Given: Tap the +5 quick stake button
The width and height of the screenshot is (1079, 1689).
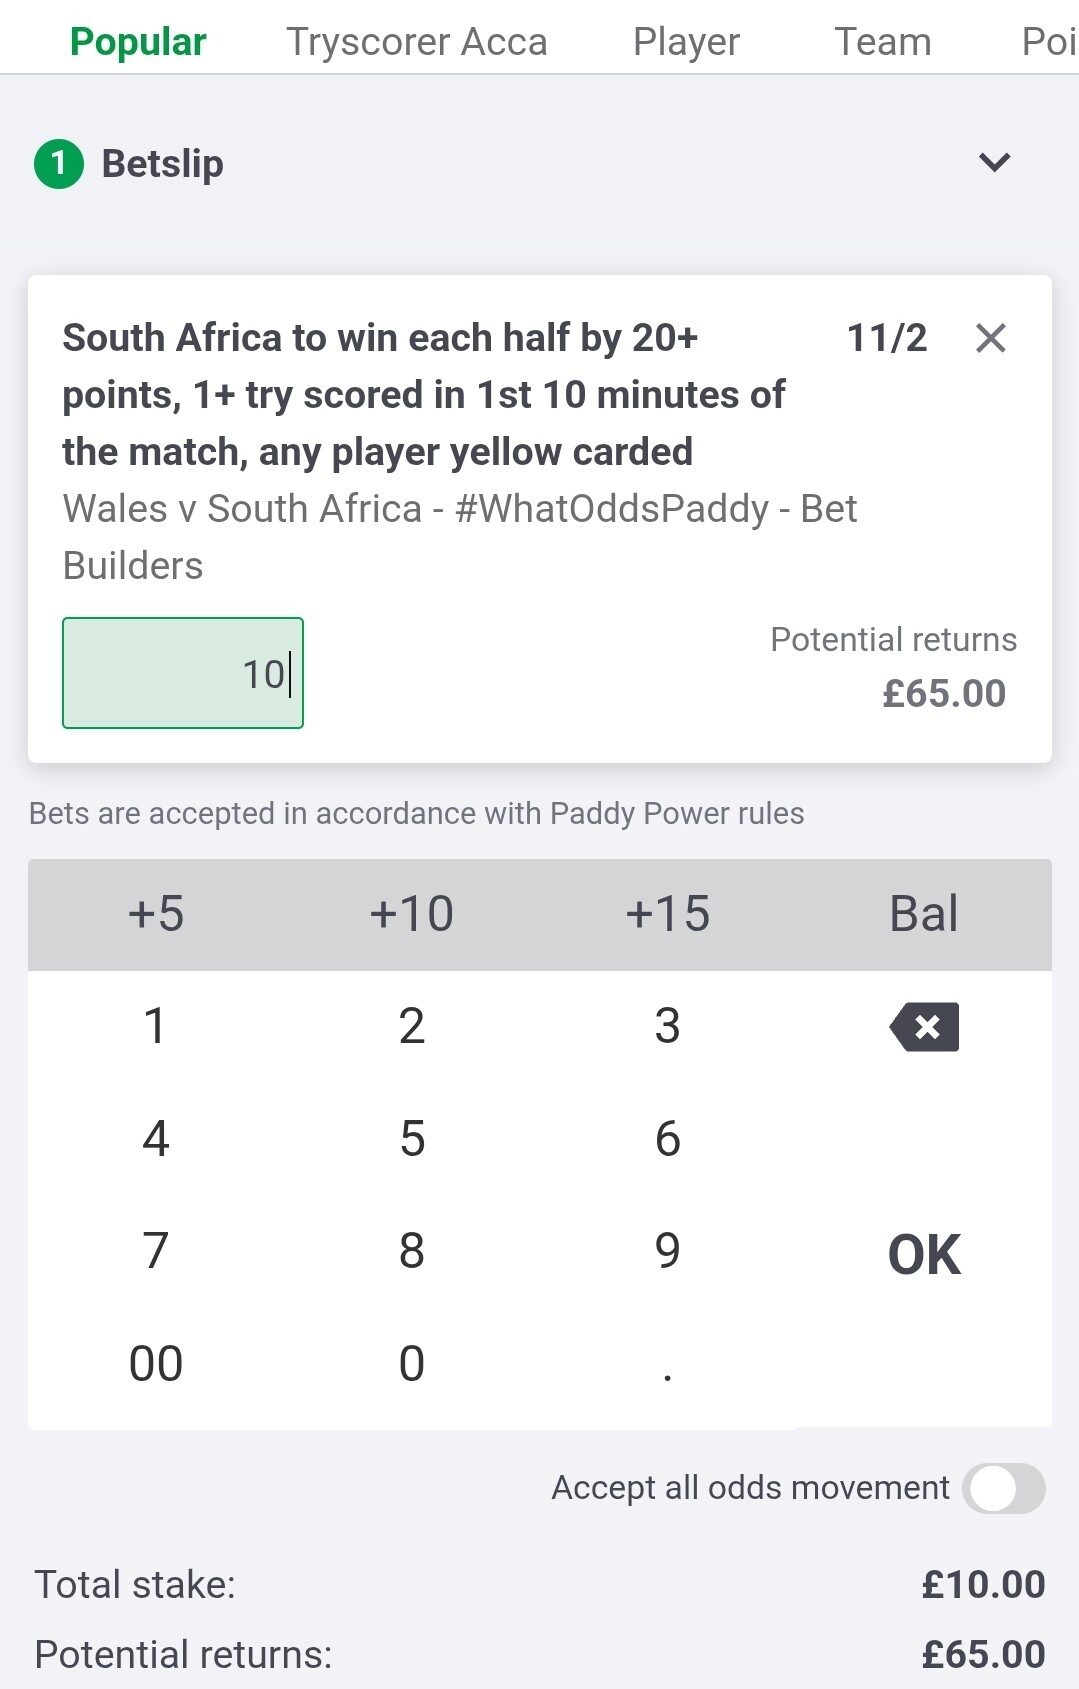Looking at the screenshot, I should coord(156,914).
